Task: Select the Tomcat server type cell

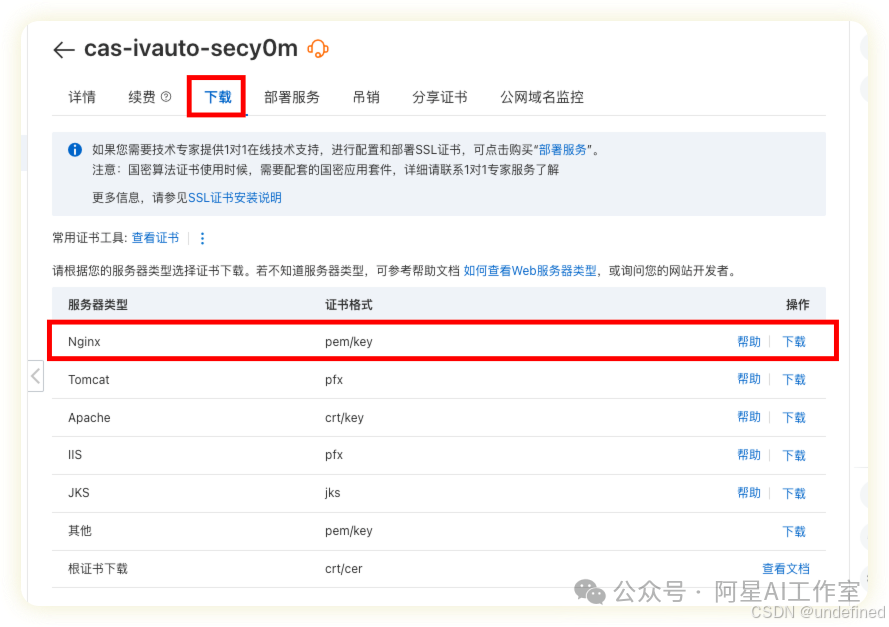Action: [x=89, y=379]
